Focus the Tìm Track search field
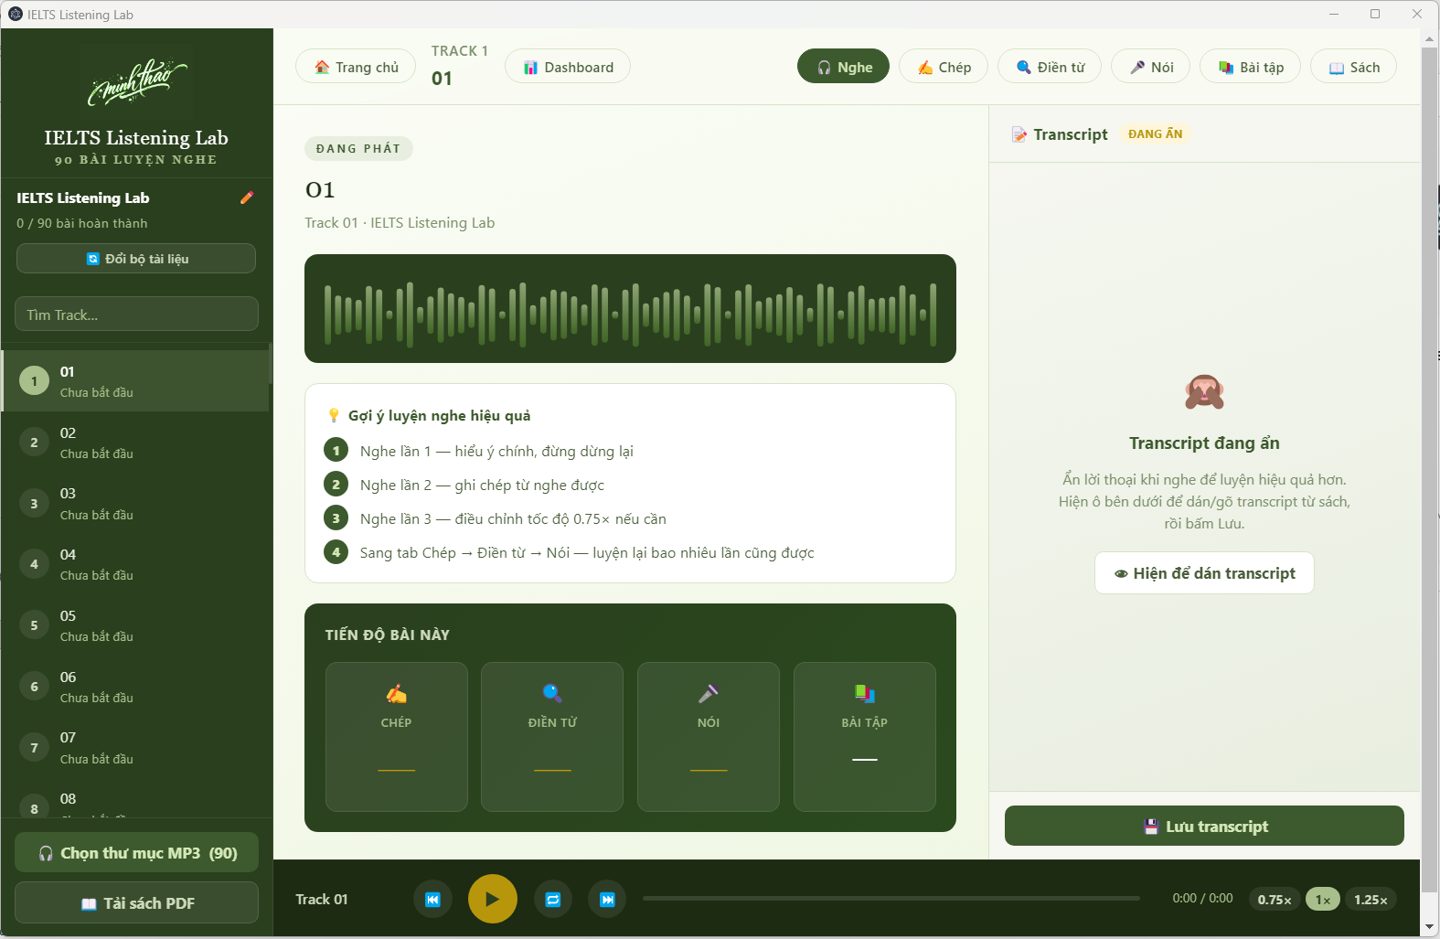This screenshot has height=939, width=1440. coord(136,314)
